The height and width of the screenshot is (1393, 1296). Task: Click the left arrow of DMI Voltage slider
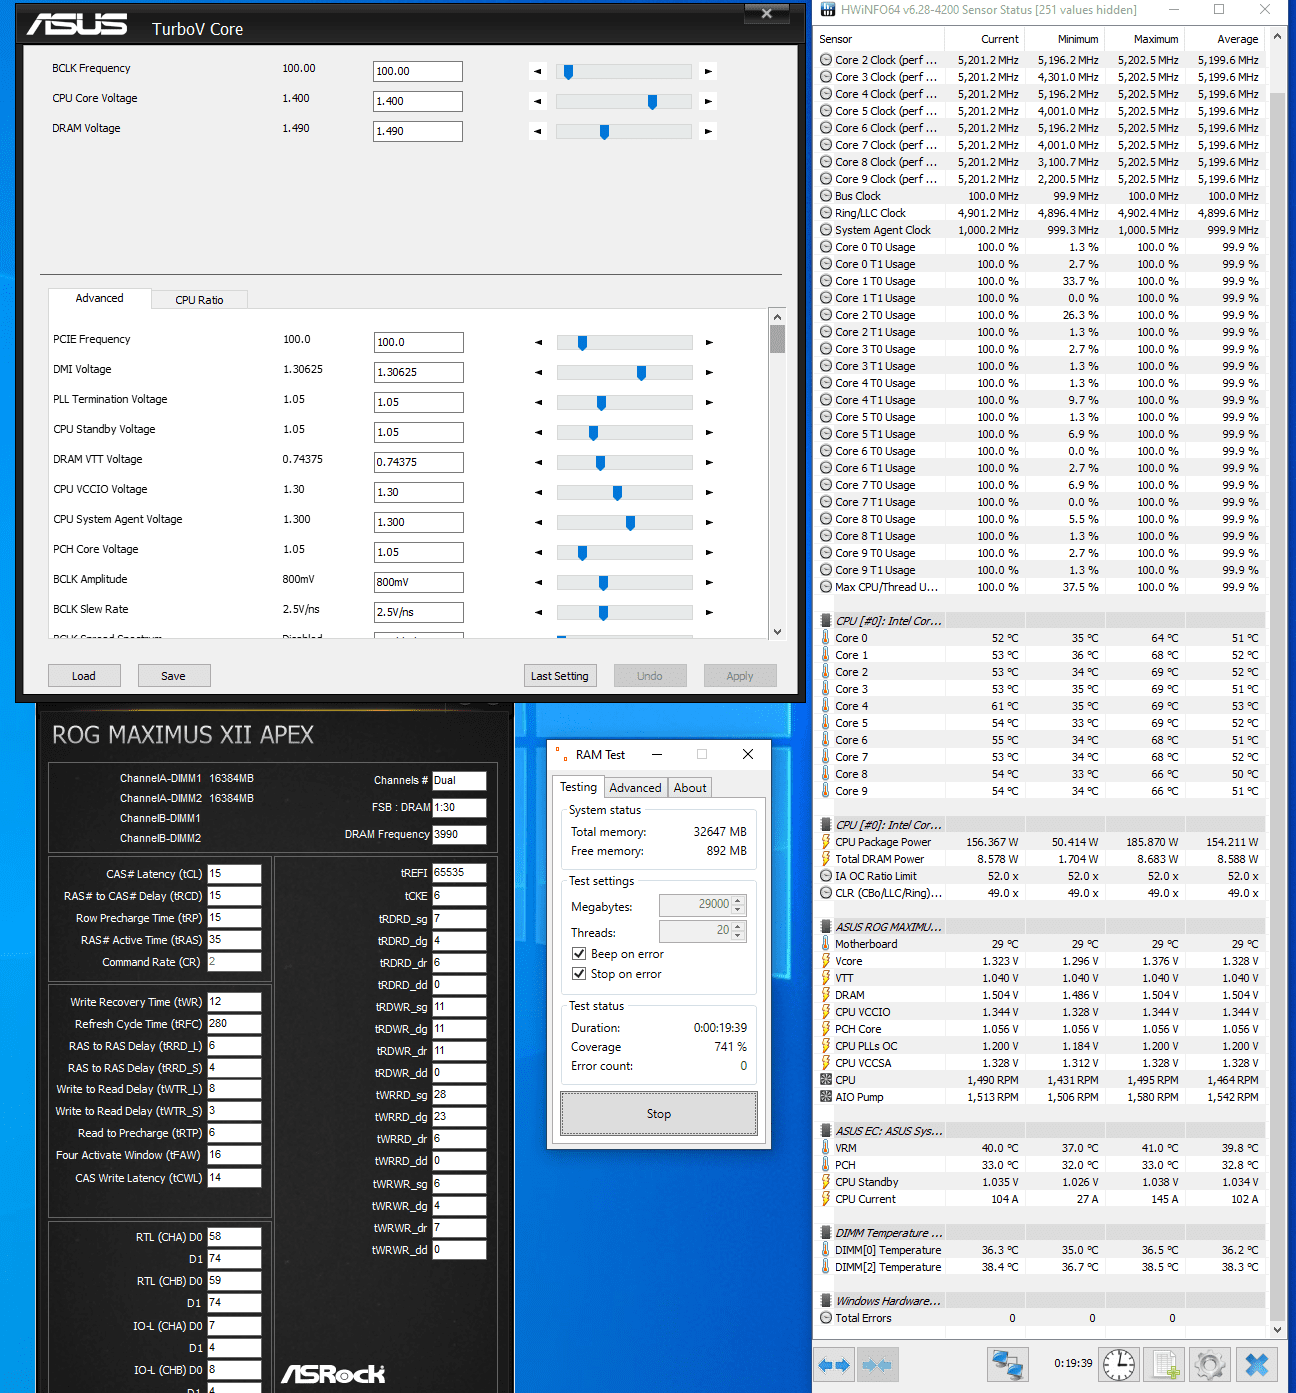click(x=538, y=373)
